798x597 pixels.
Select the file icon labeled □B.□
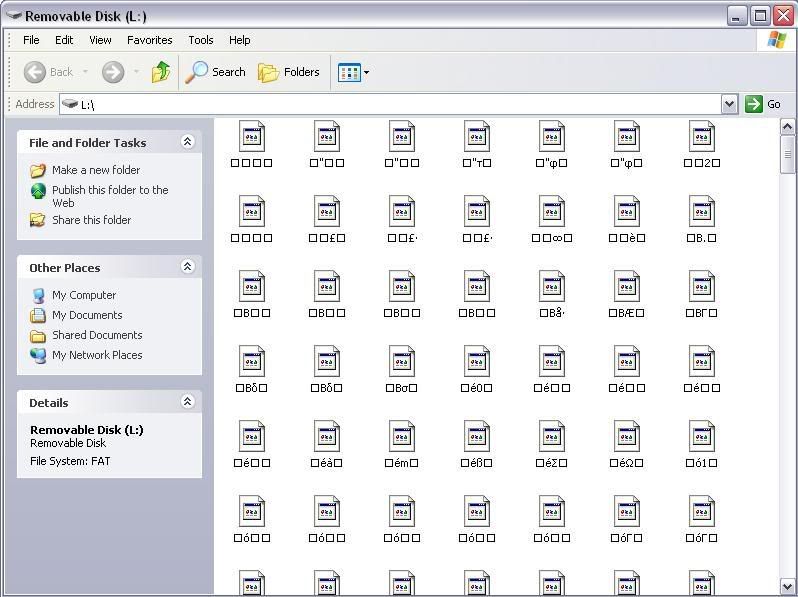click(x=701, y=211)
